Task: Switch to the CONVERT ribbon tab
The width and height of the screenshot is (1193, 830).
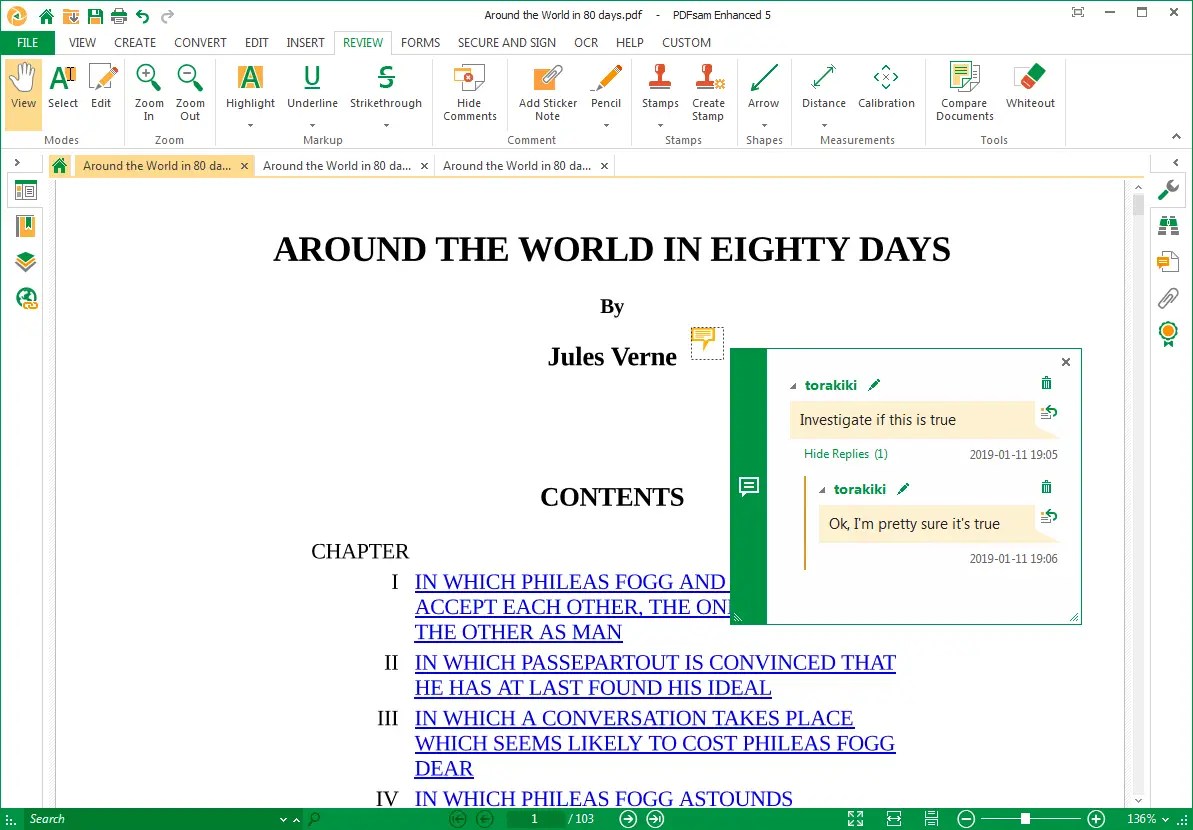Action: pyautogui.click(x=200, y=43)
